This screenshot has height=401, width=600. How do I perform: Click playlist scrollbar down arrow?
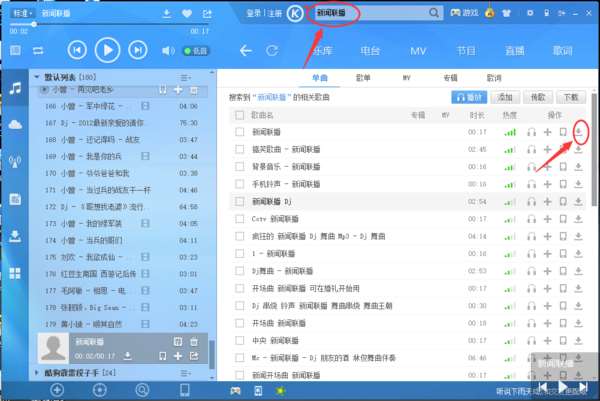click(x=212, y=378)
